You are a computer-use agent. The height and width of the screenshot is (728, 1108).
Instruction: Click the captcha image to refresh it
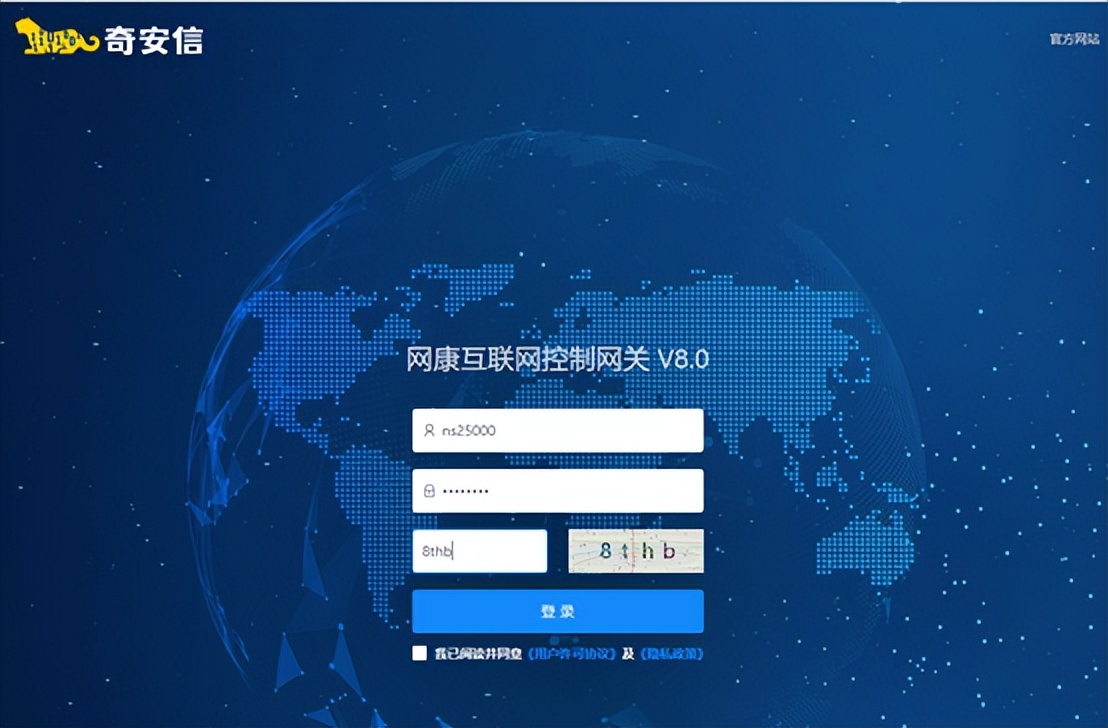[635, 550]
